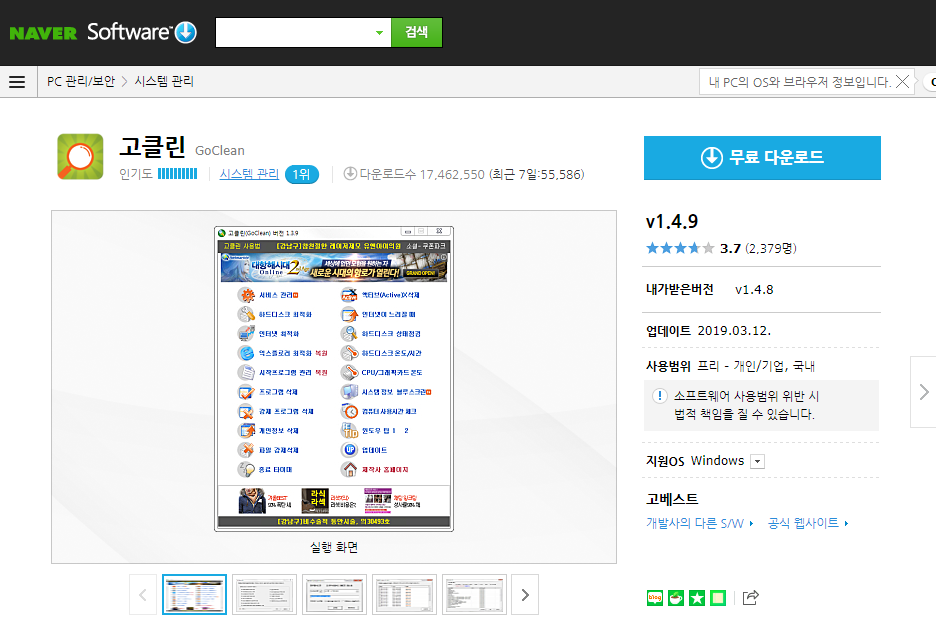Click the update date 2019.03.12. text
Image resolution: width=936 pixels, height=642 pixels.
(x=734, y=330)
